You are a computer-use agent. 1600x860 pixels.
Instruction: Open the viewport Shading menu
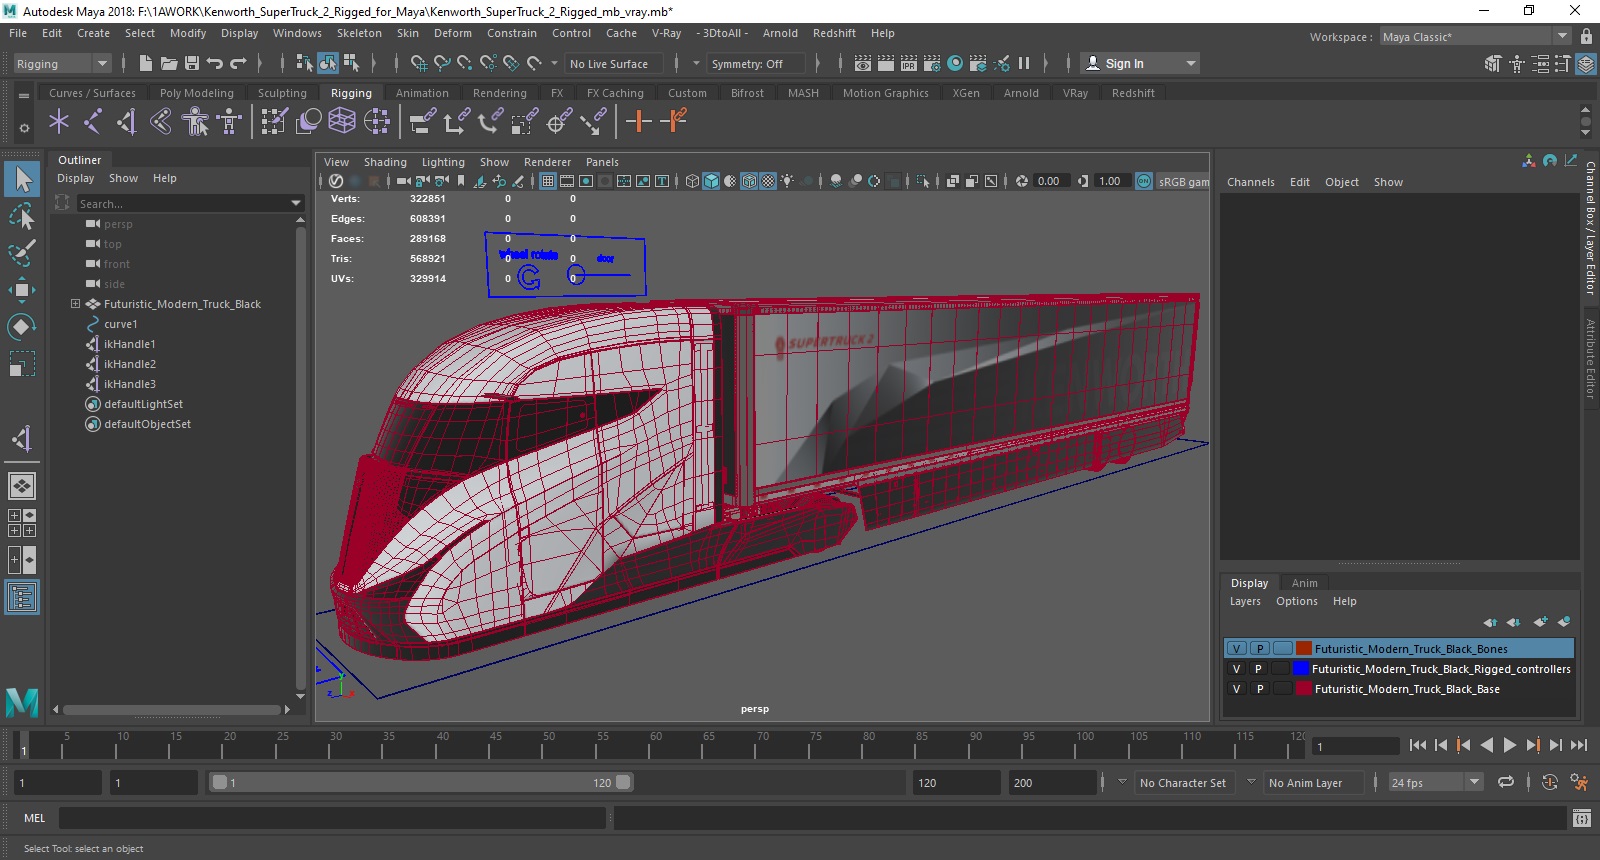(385, 162)
